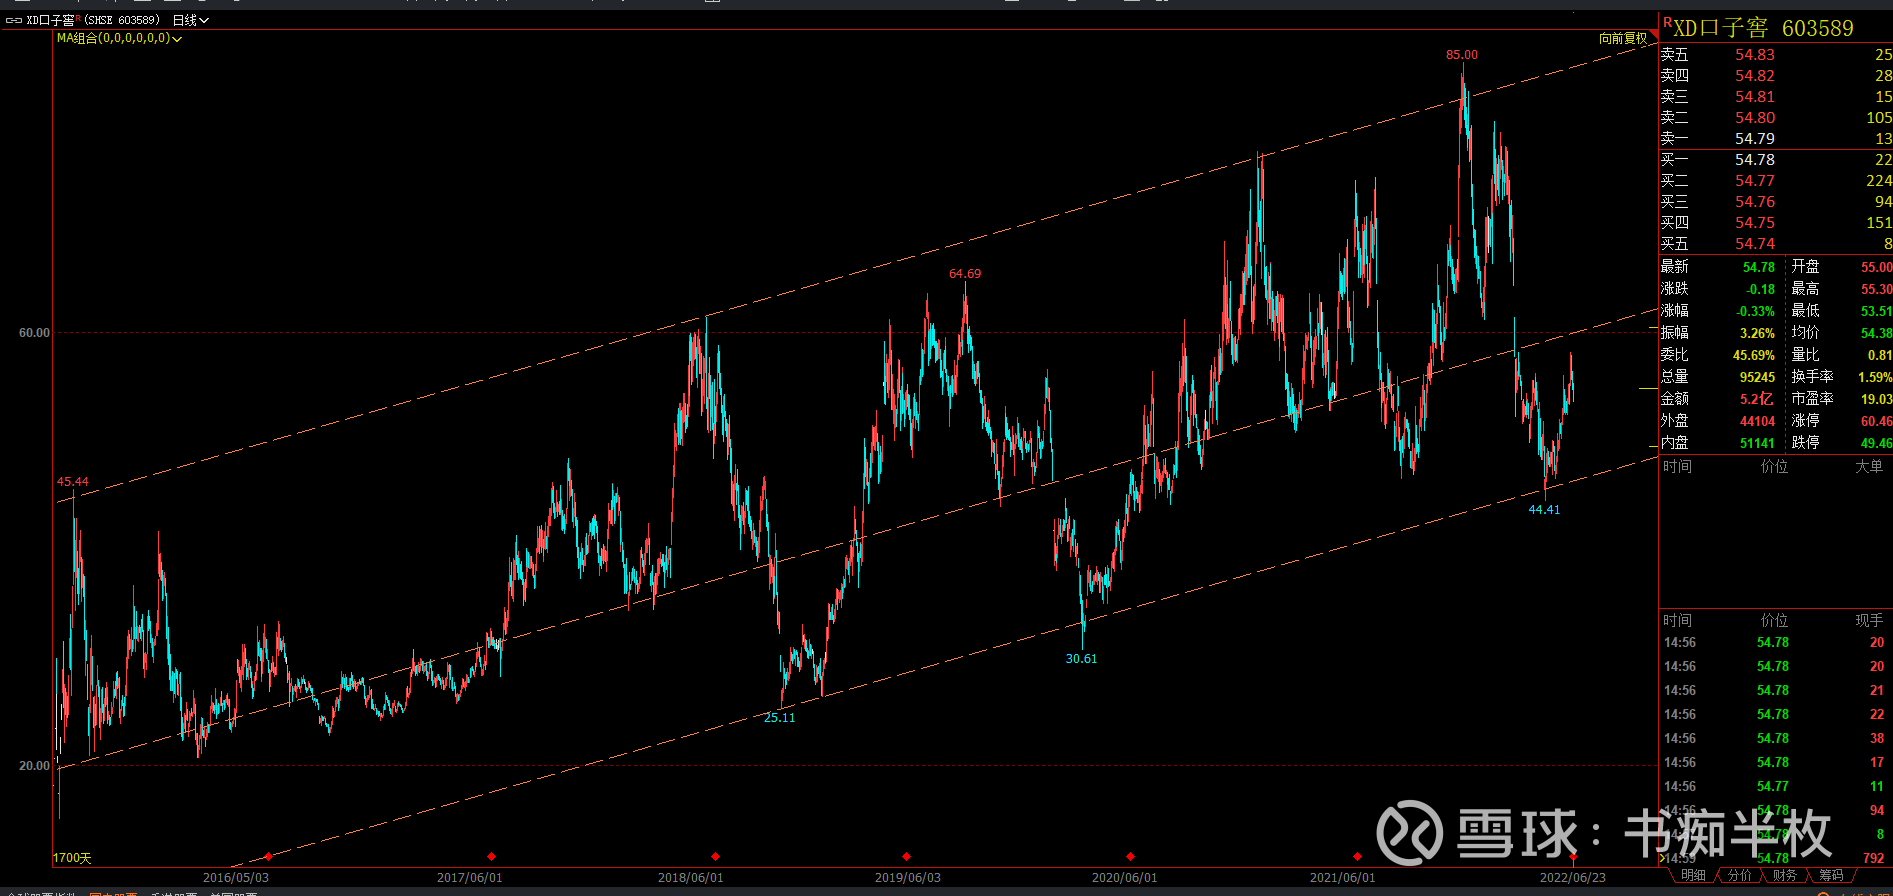The image size is (1893, 896).
Task: Click the 卖四 price 54.82
Action: pos(1755,76)
